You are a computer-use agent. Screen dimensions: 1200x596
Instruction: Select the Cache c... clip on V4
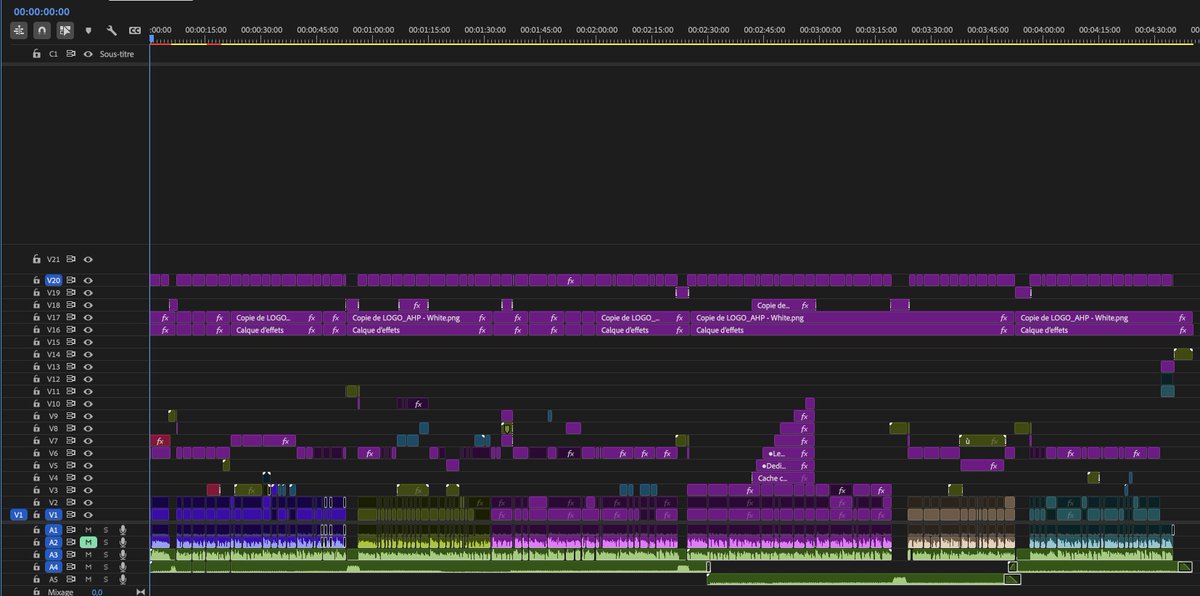click(x=783, y=478)
